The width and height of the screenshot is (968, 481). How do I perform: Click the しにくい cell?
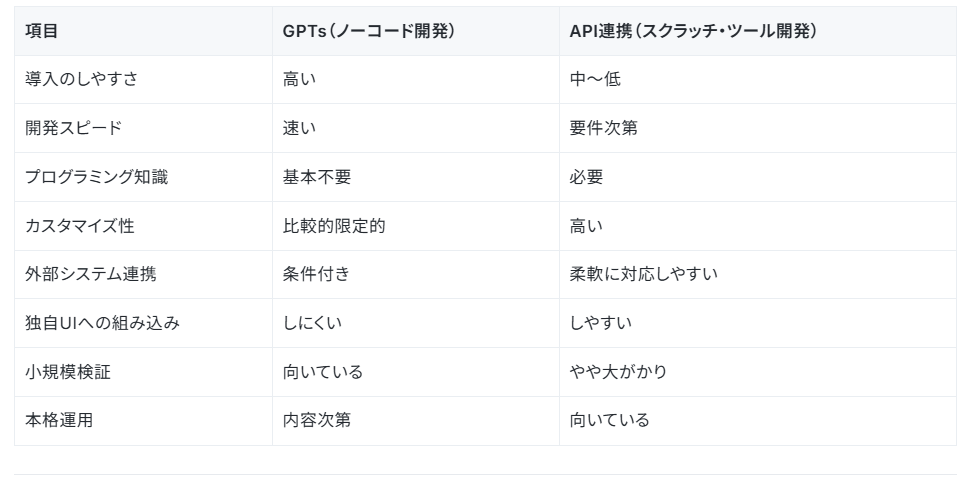pos(415,323)
